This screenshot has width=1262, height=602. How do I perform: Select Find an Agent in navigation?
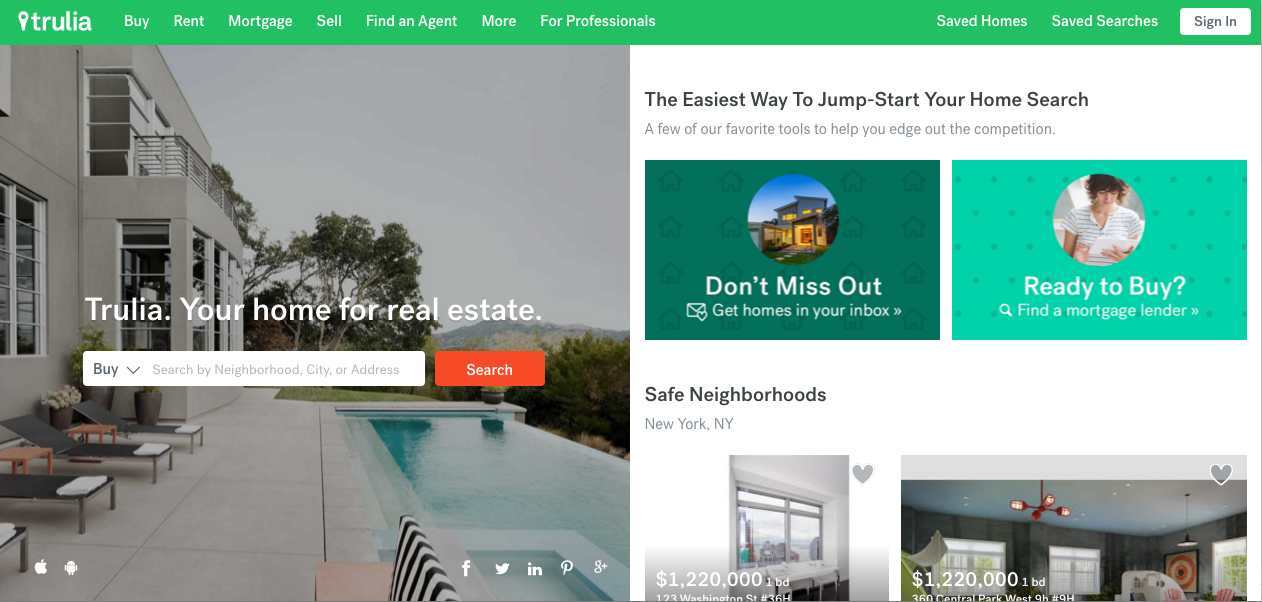tap(411, 21)
